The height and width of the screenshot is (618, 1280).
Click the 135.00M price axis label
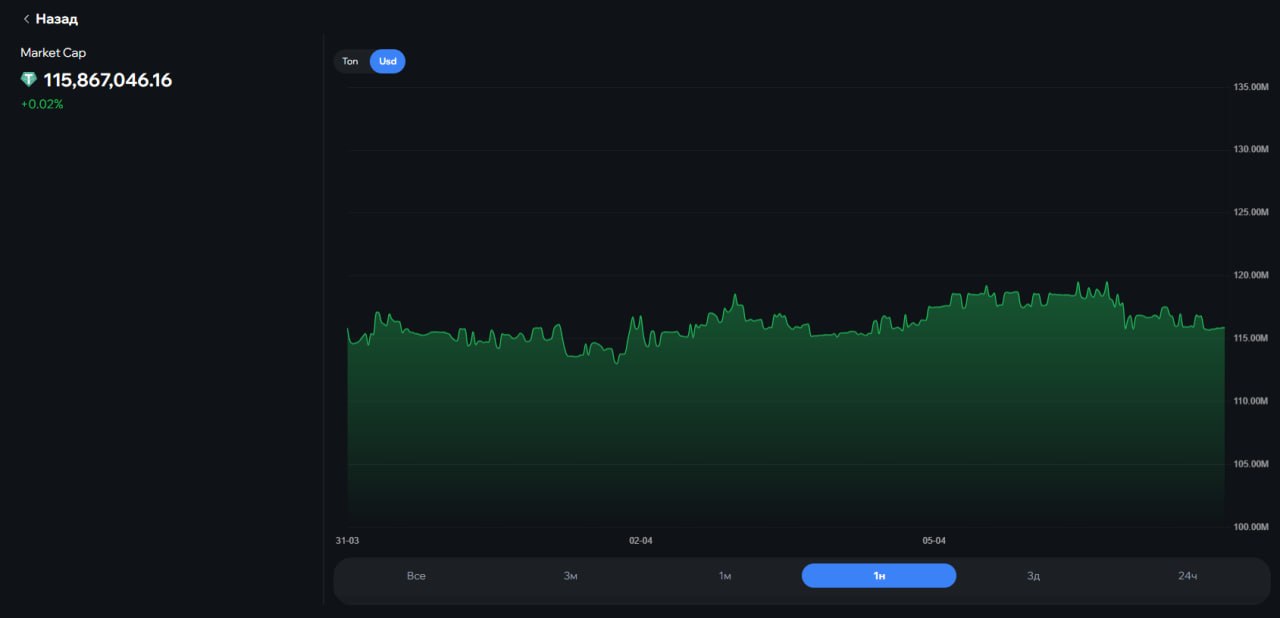point(1250,87)
